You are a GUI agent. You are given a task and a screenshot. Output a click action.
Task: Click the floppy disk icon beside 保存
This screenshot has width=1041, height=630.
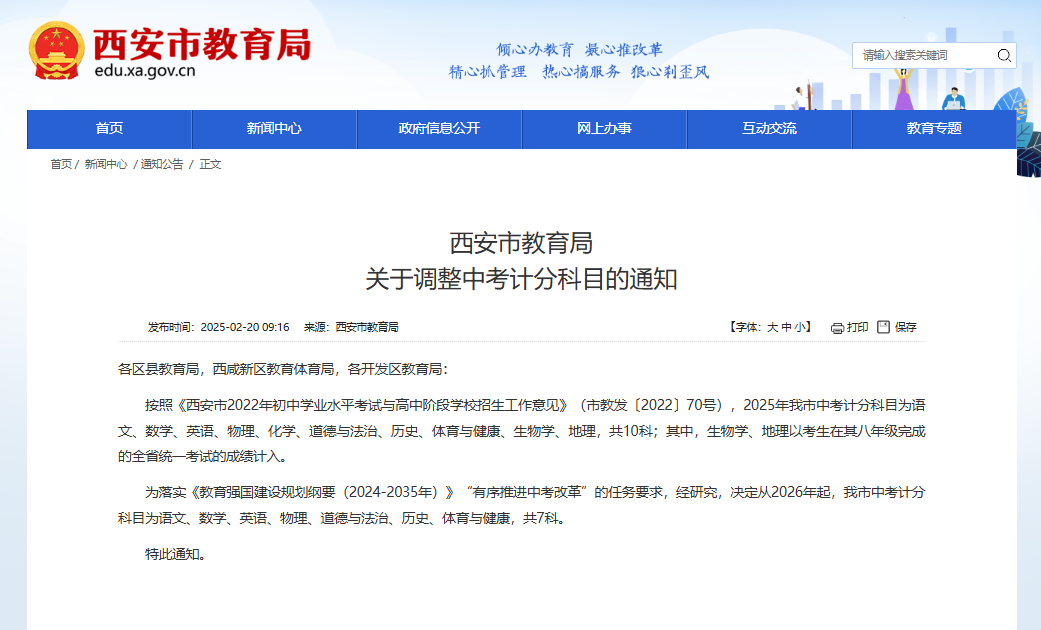click(x=883, y=327)
